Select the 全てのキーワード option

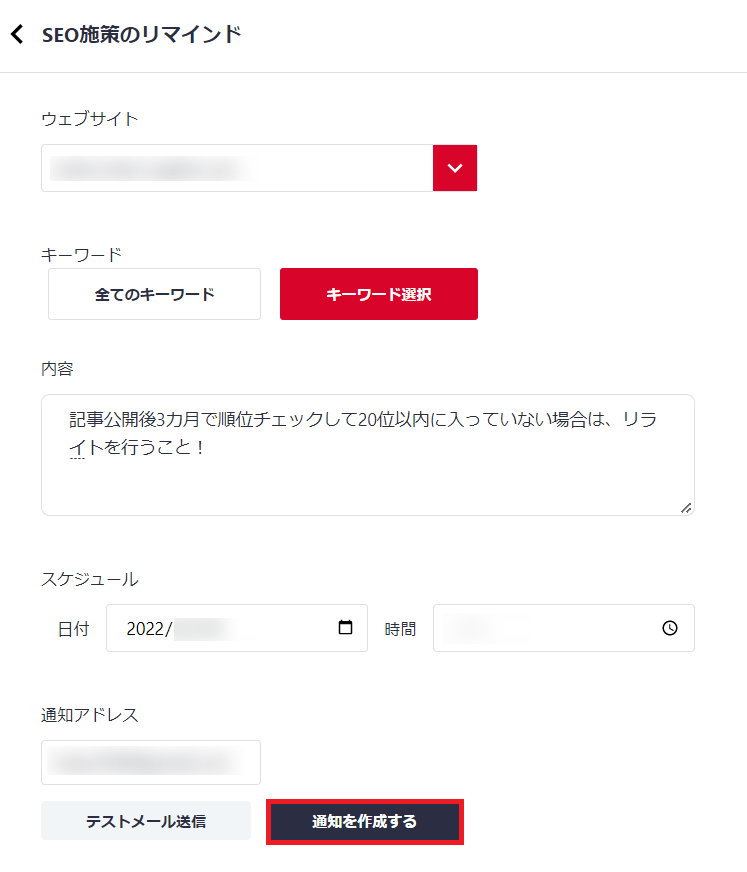(x=155, y=294)
